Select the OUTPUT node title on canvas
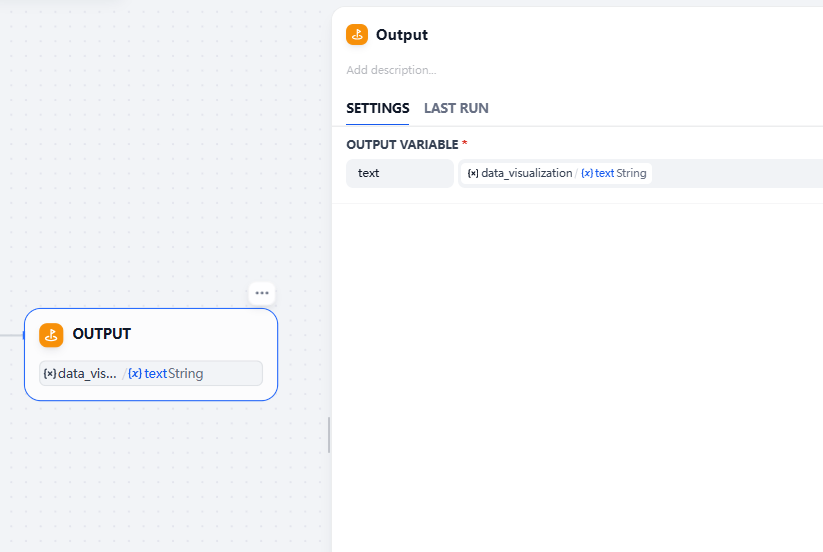 [x=101, y=334]
